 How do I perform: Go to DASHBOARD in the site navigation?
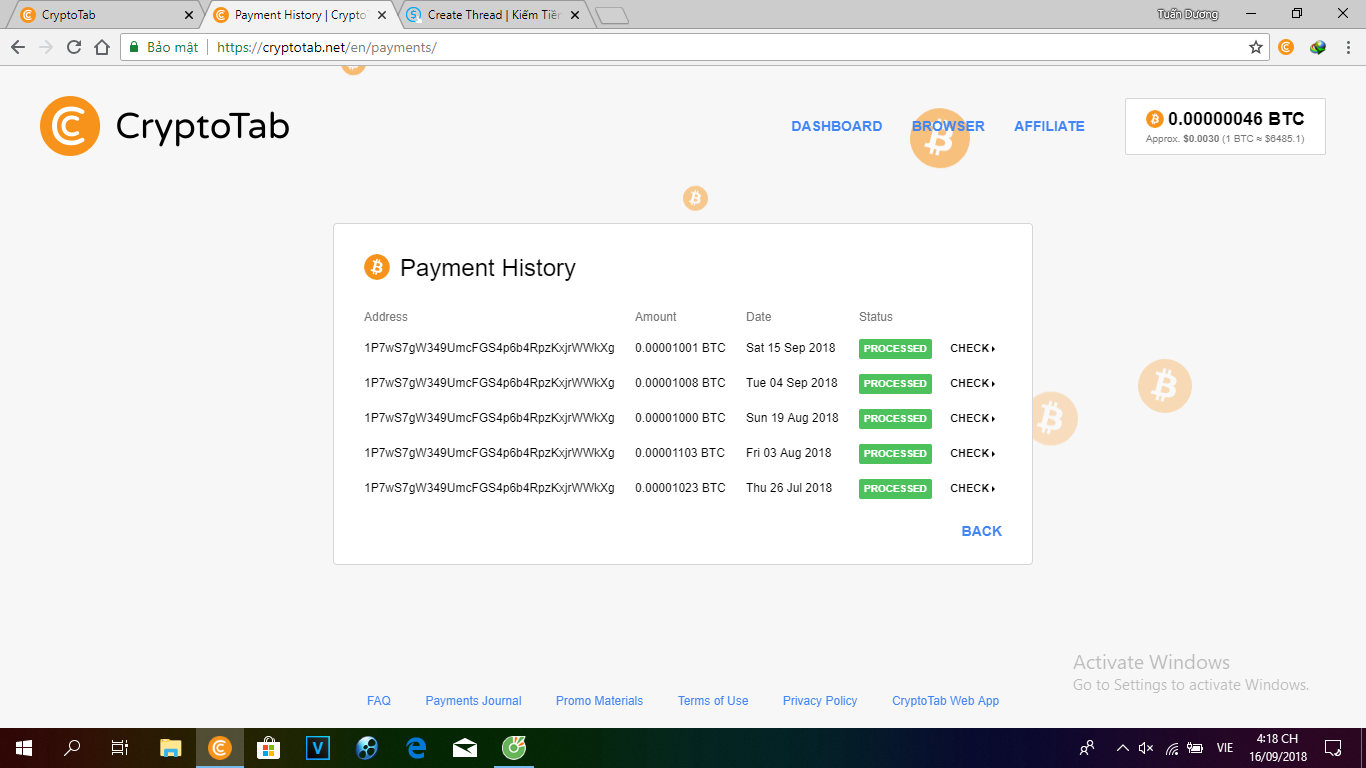coord(837,126)
